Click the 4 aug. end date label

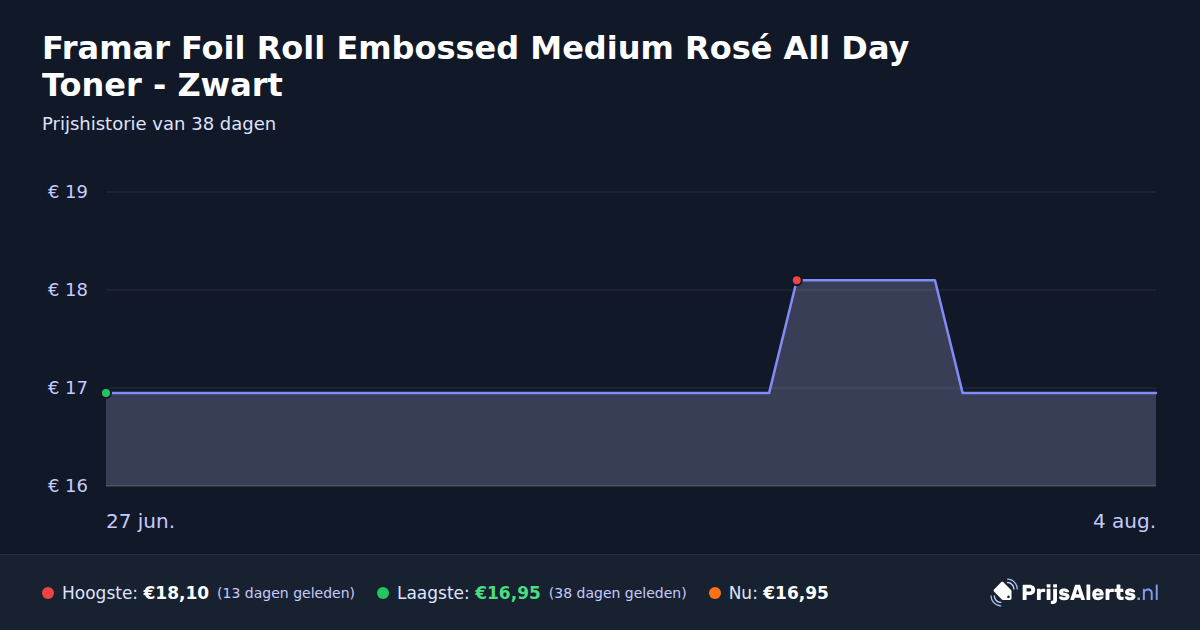[x=1124, y=522]
